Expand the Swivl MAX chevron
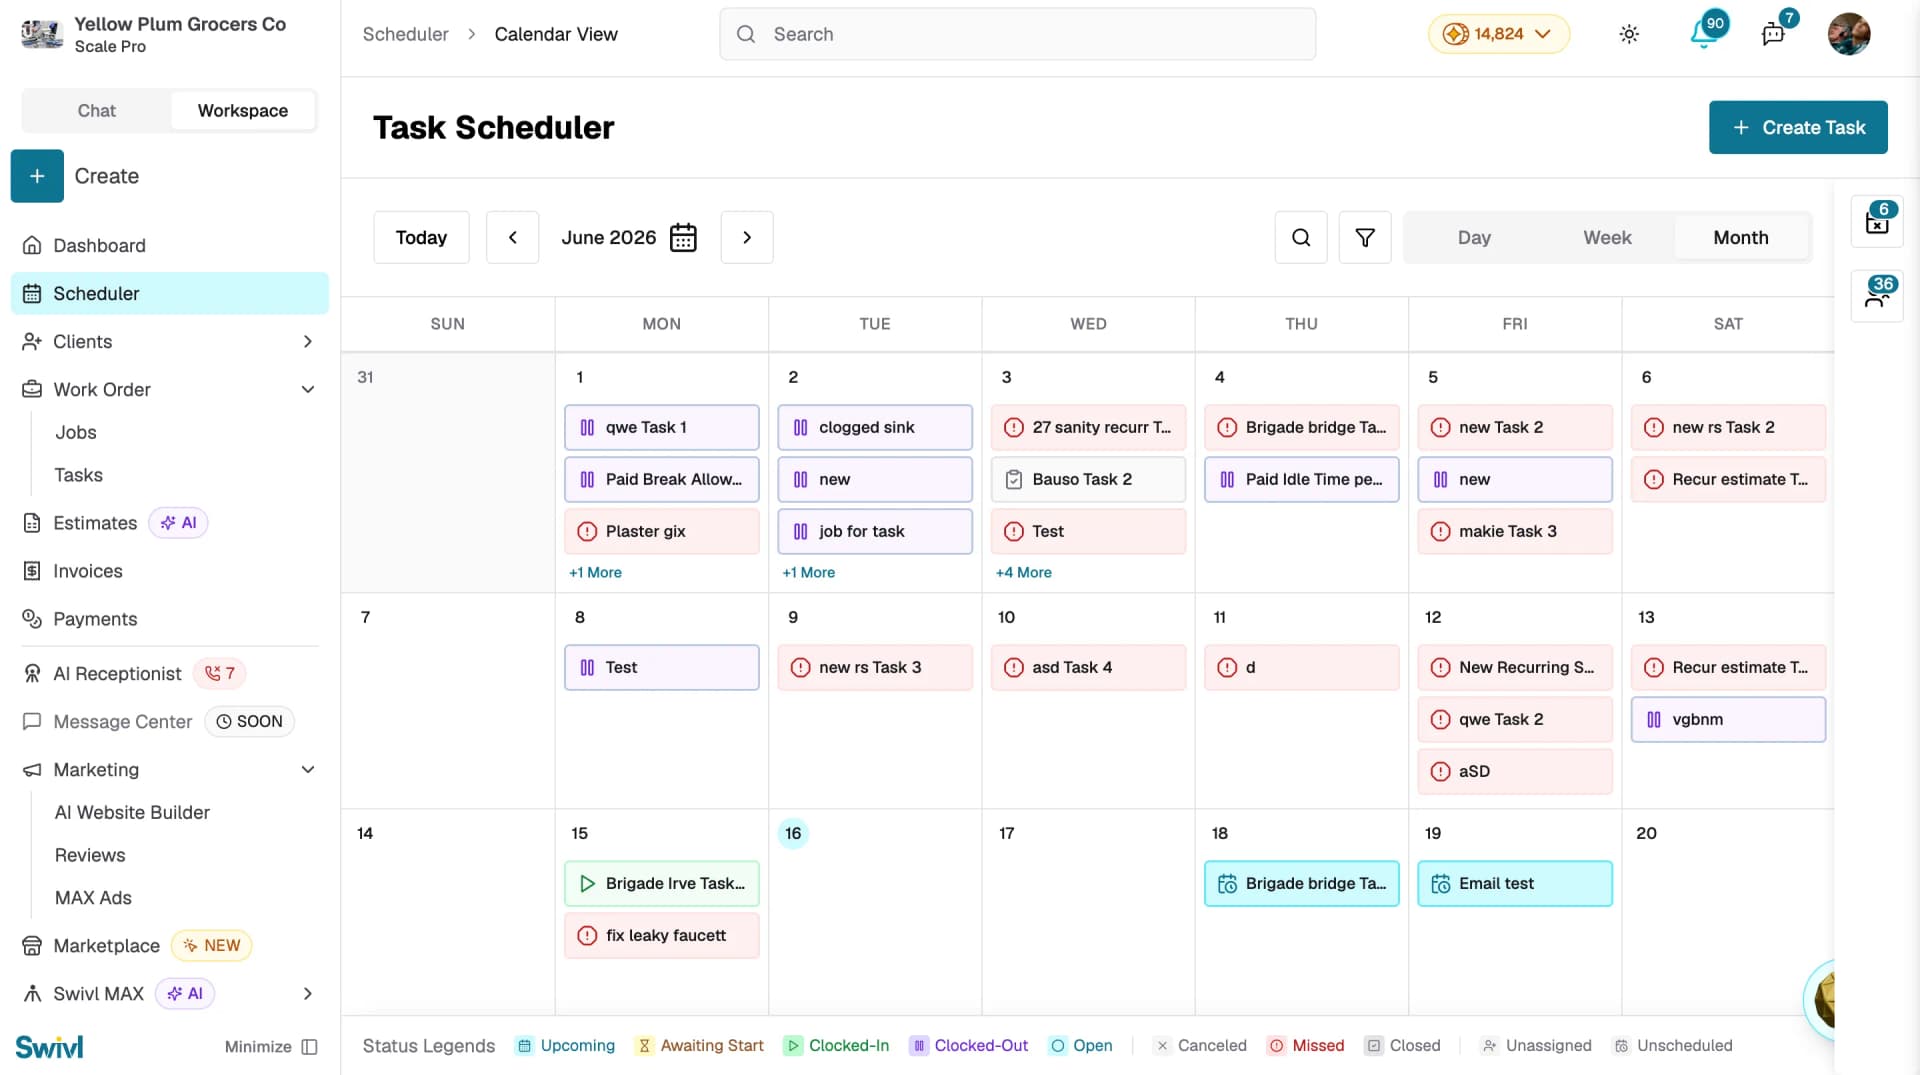Screen dimensions: 1920x1075 (308, 994)
